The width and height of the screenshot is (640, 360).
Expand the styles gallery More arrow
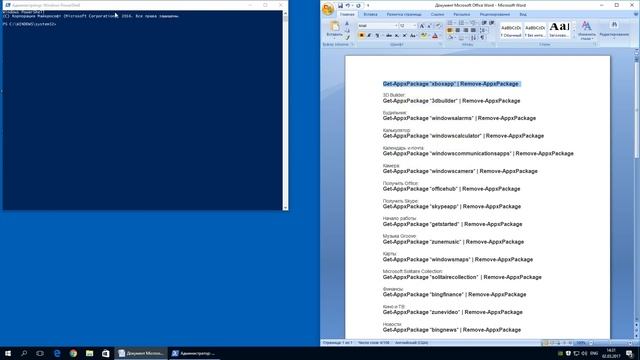[574, 37]
